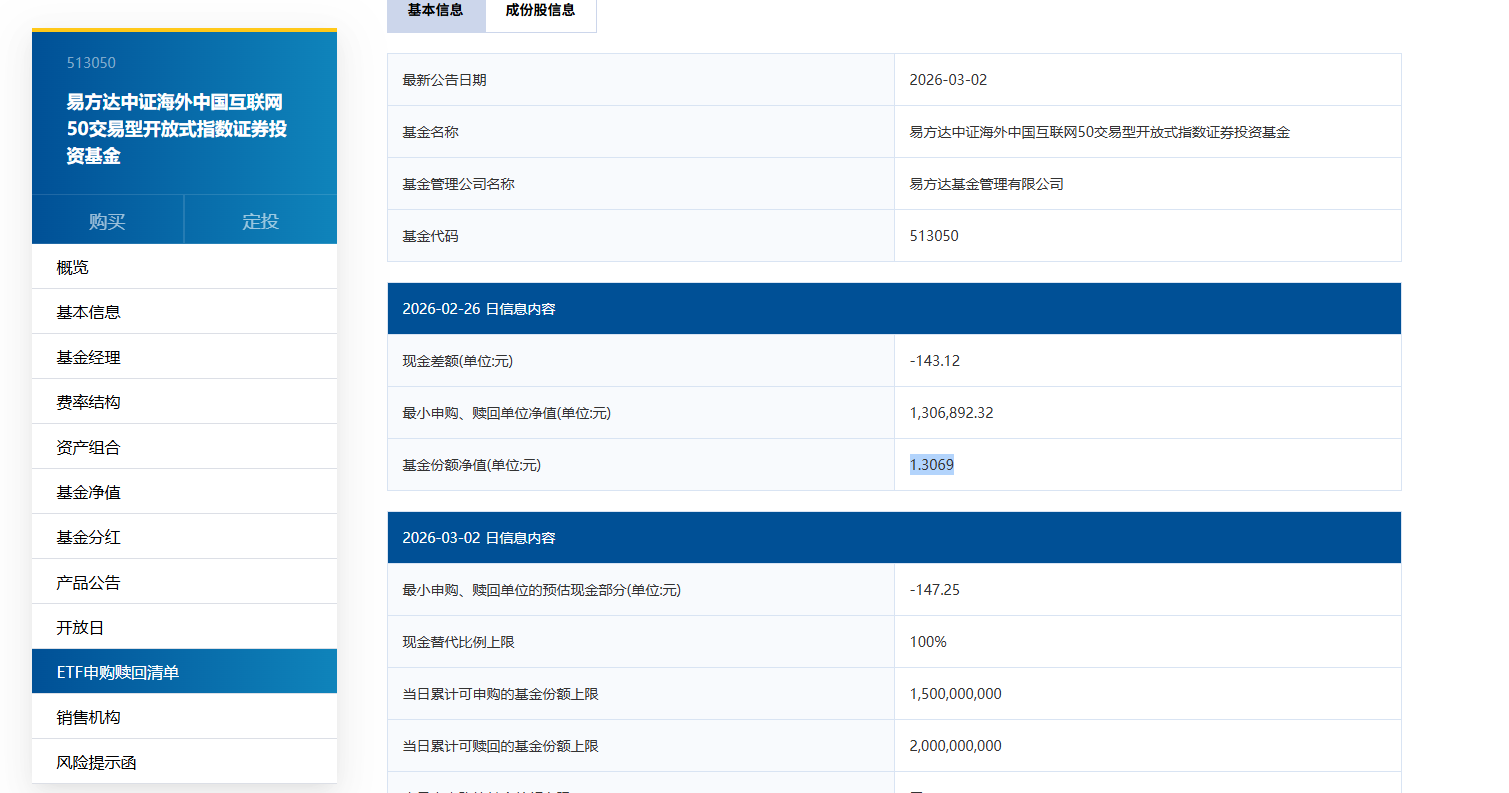The height and width of the screenshot is (793, 1509).
Task: Click the fund name value in the 基金名称 row
Action: tap(1099, 132)
